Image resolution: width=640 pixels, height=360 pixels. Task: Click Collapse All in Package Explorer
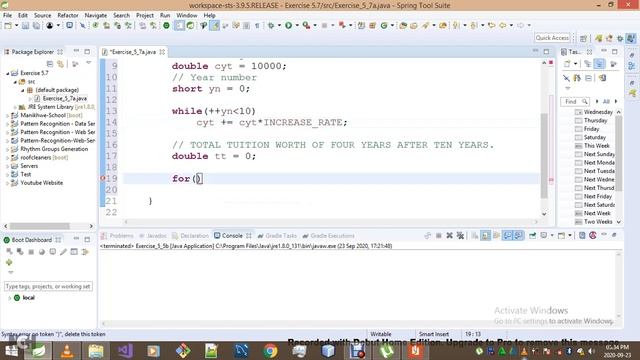coord(50,64)
